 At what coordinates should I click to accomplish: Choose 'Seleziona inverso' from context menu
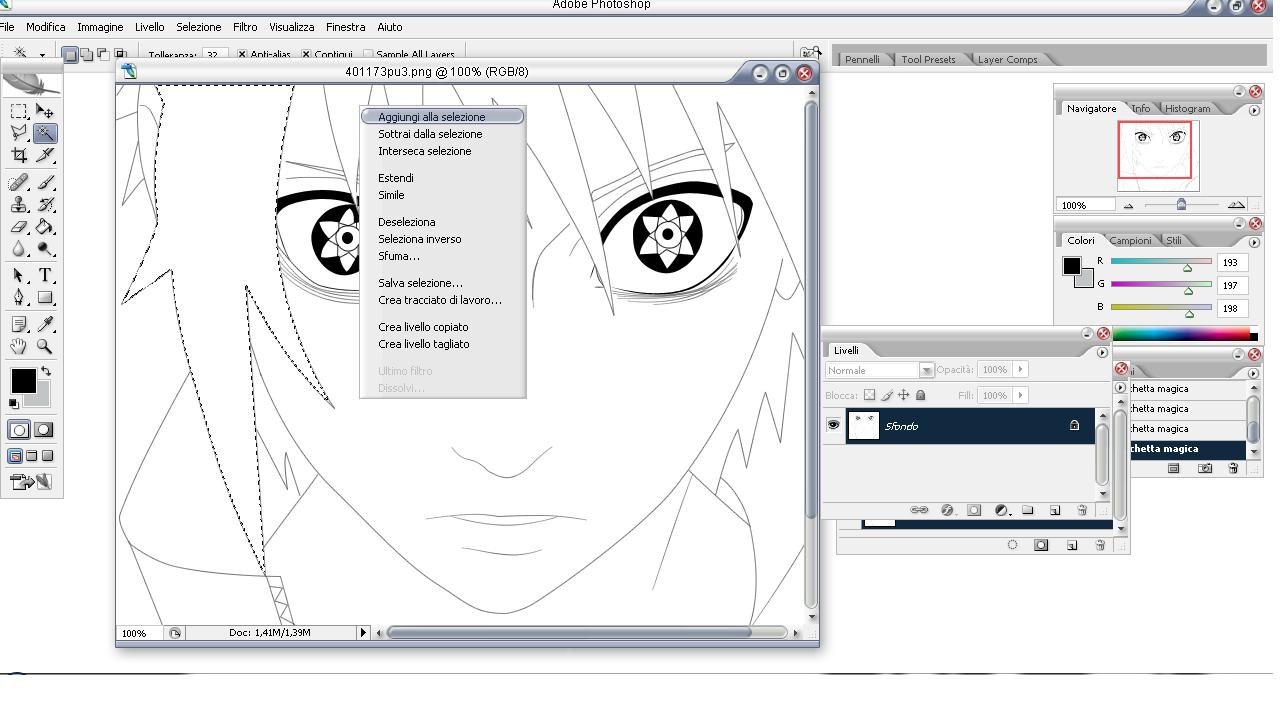(419, 239)
